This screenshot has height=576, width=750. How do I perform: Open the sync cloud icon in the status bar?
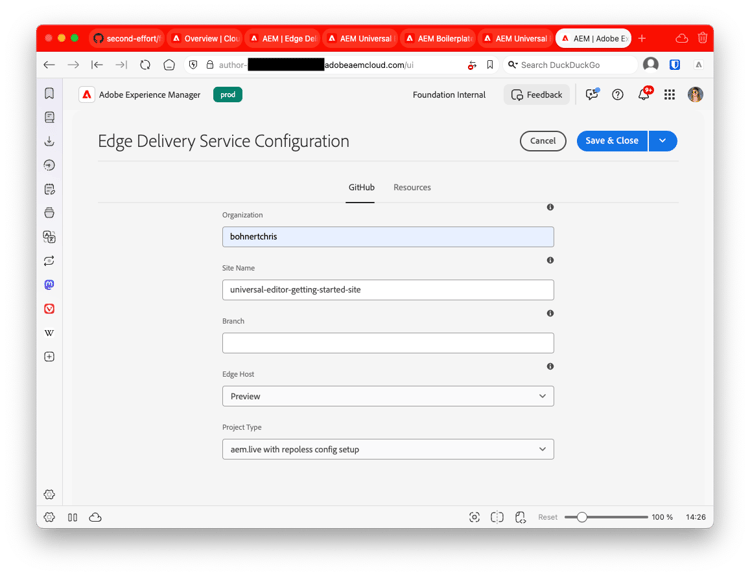tap(95, 517)
